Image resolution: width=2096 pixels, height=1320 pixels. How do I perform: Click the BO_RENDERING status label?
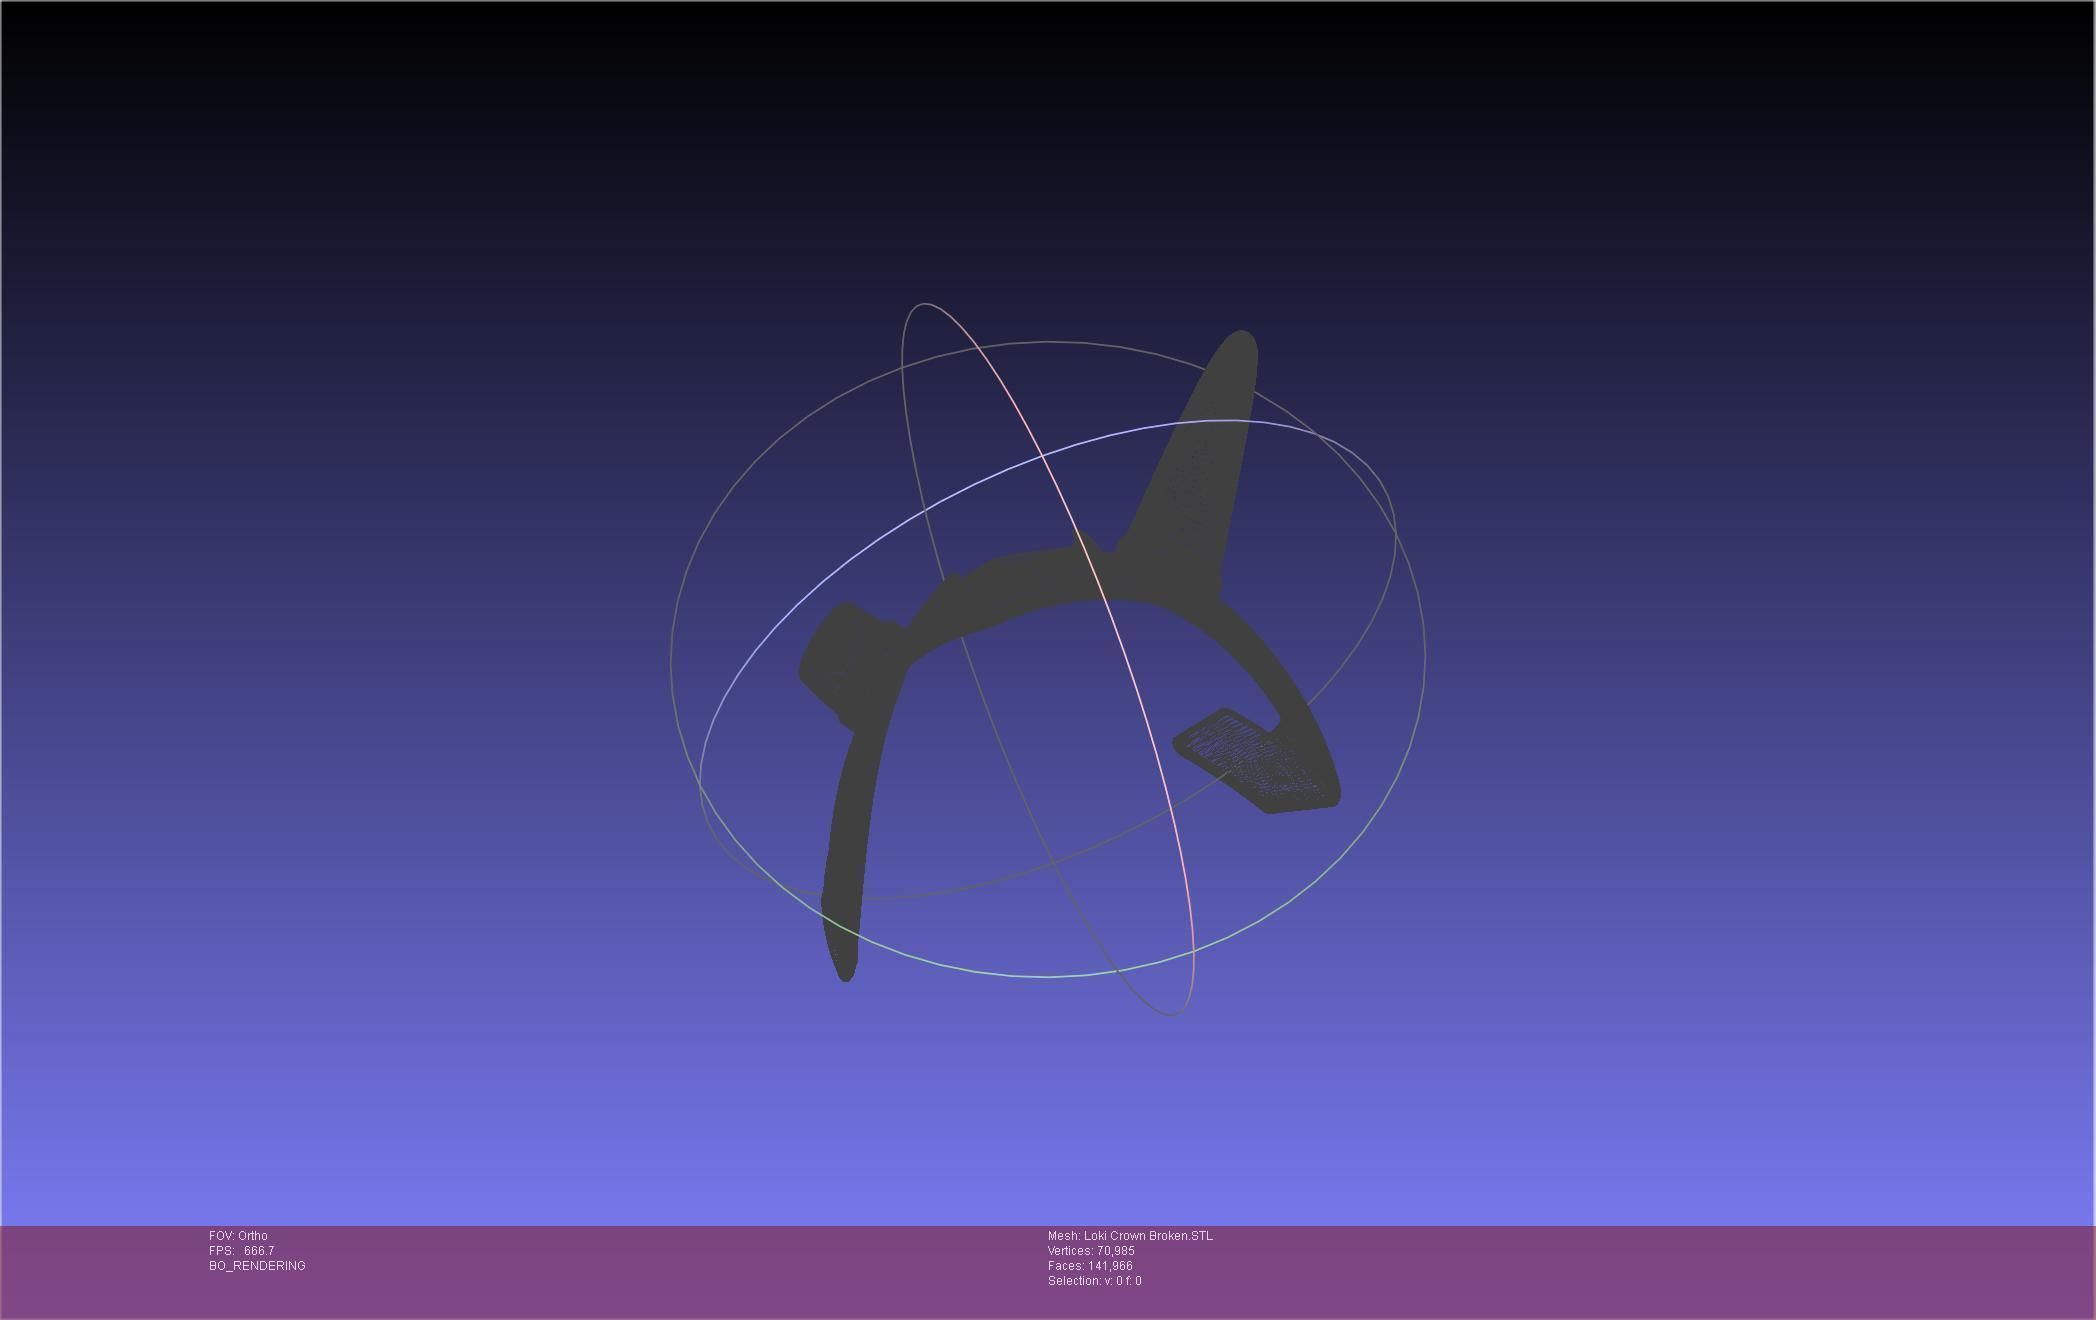(257, 1266)
